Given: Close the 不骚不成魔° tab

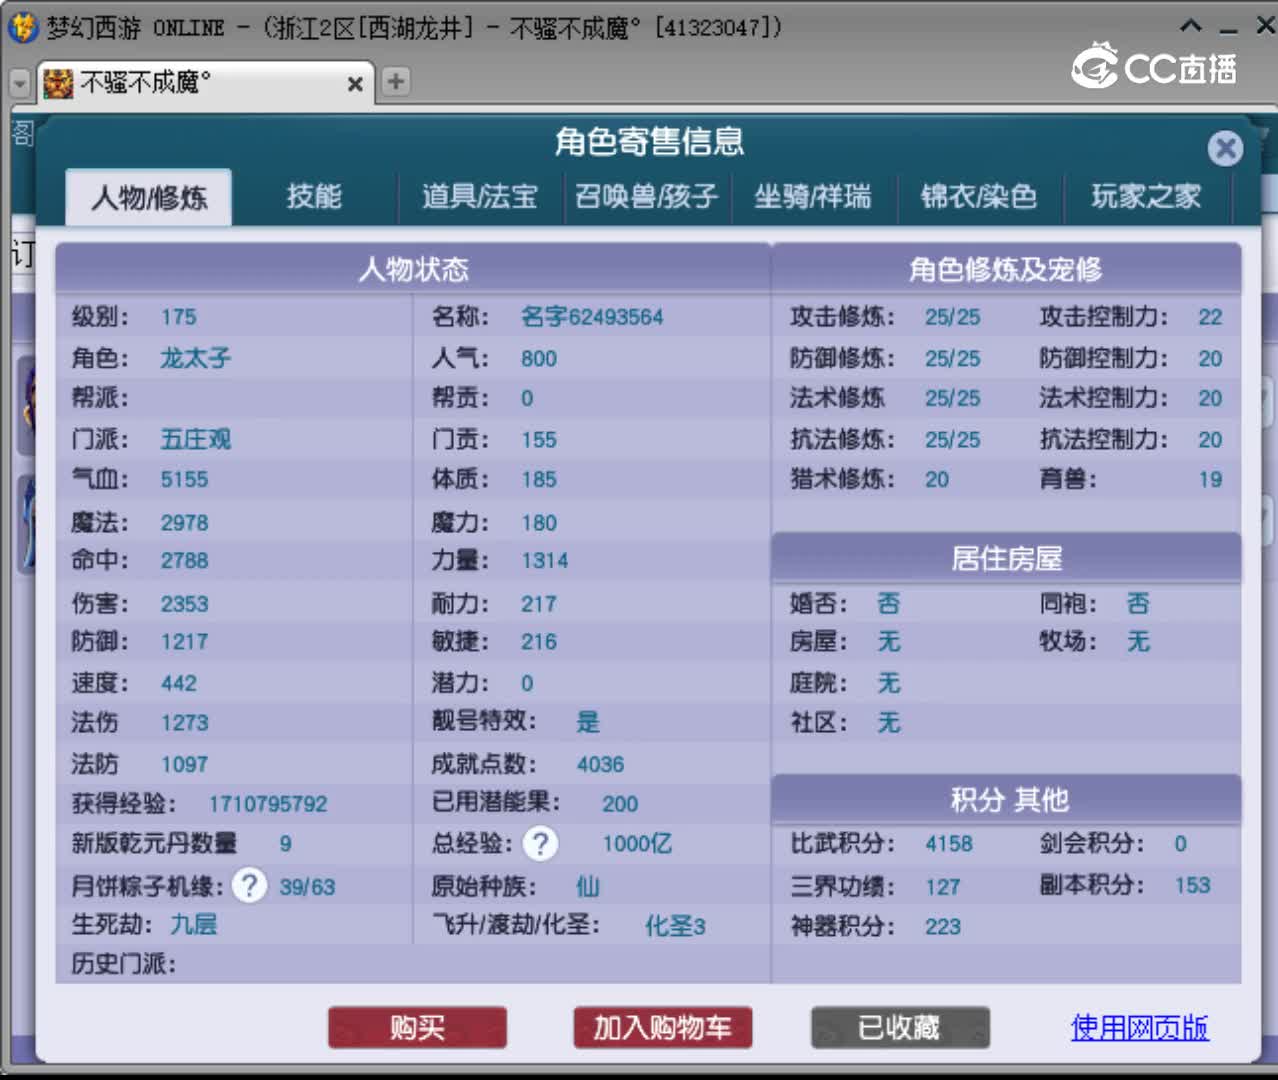Looking at the screenshot, I should click(354, 84).
